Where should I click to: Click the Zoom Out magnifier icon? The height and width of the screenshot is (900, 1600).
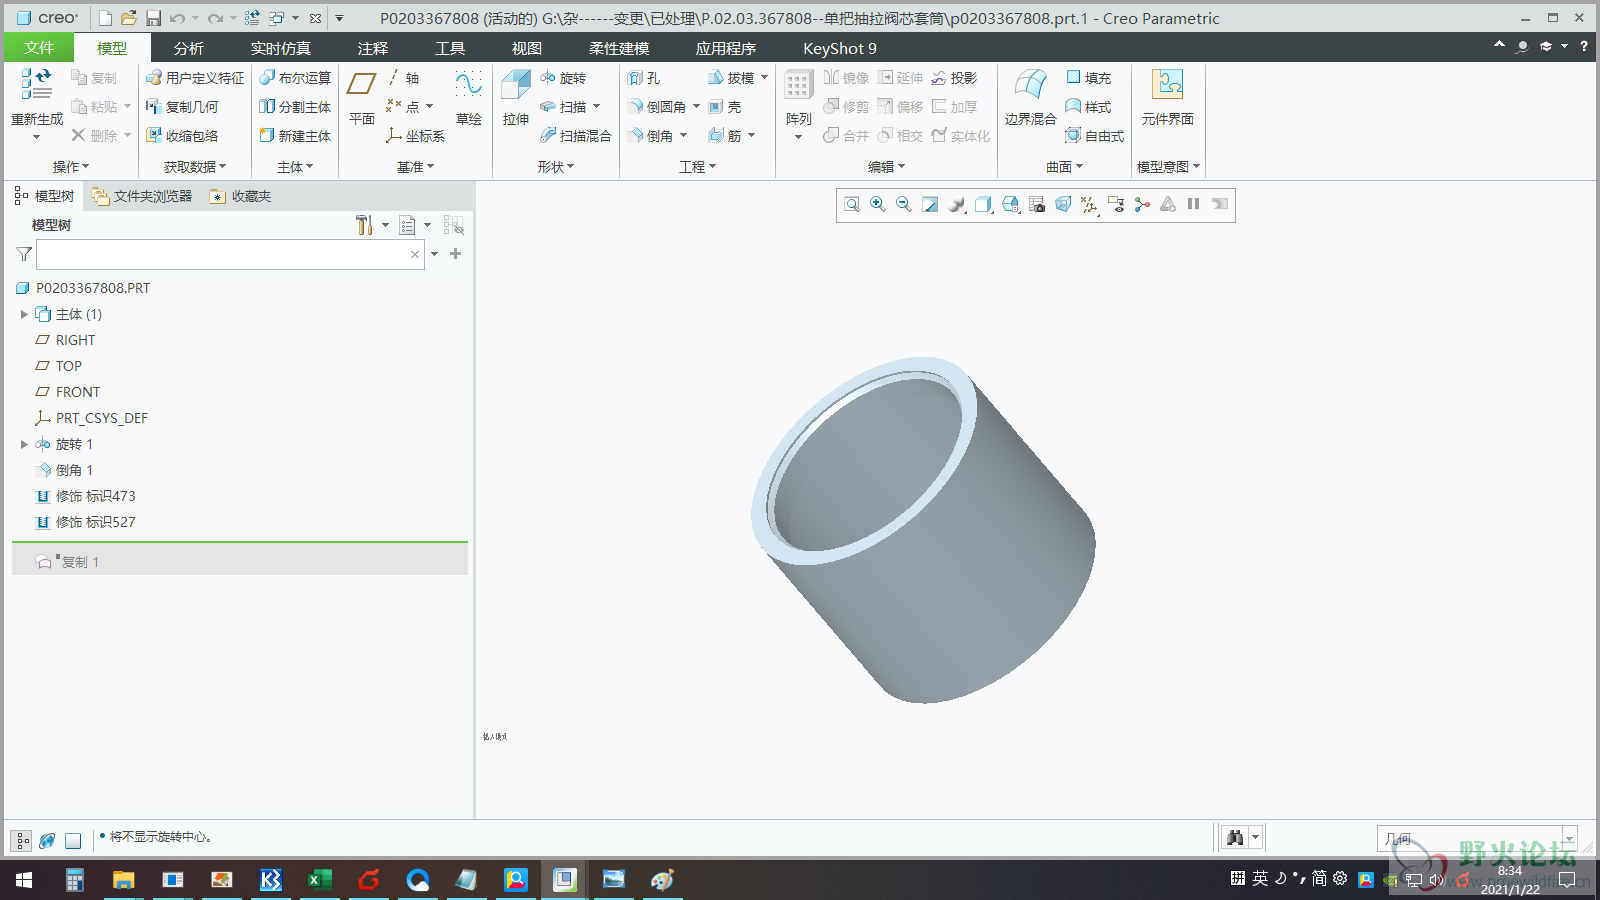[904, 205]
